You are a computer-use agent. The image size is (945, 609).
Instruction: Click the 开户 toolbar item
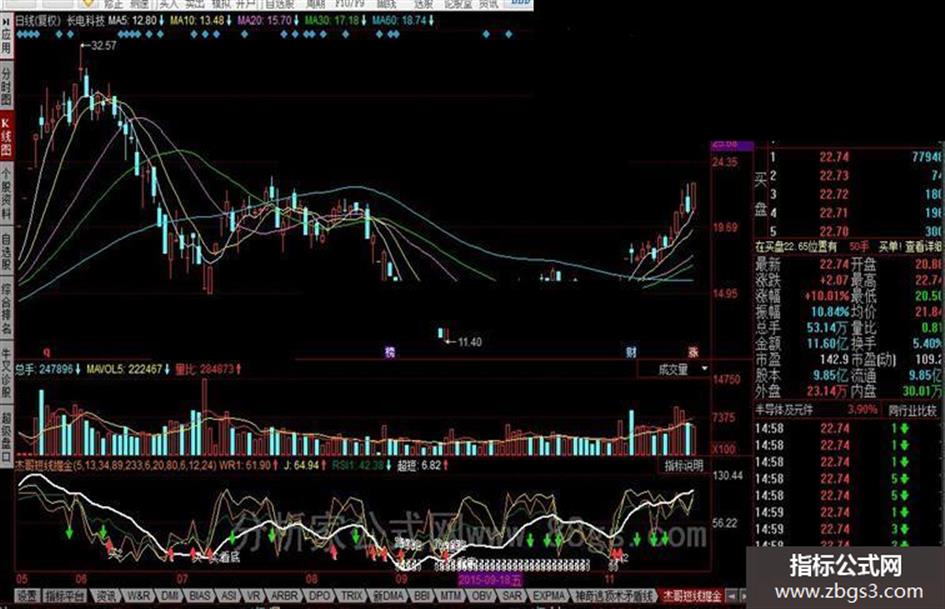pyautogui.click(x=245, y=4)
